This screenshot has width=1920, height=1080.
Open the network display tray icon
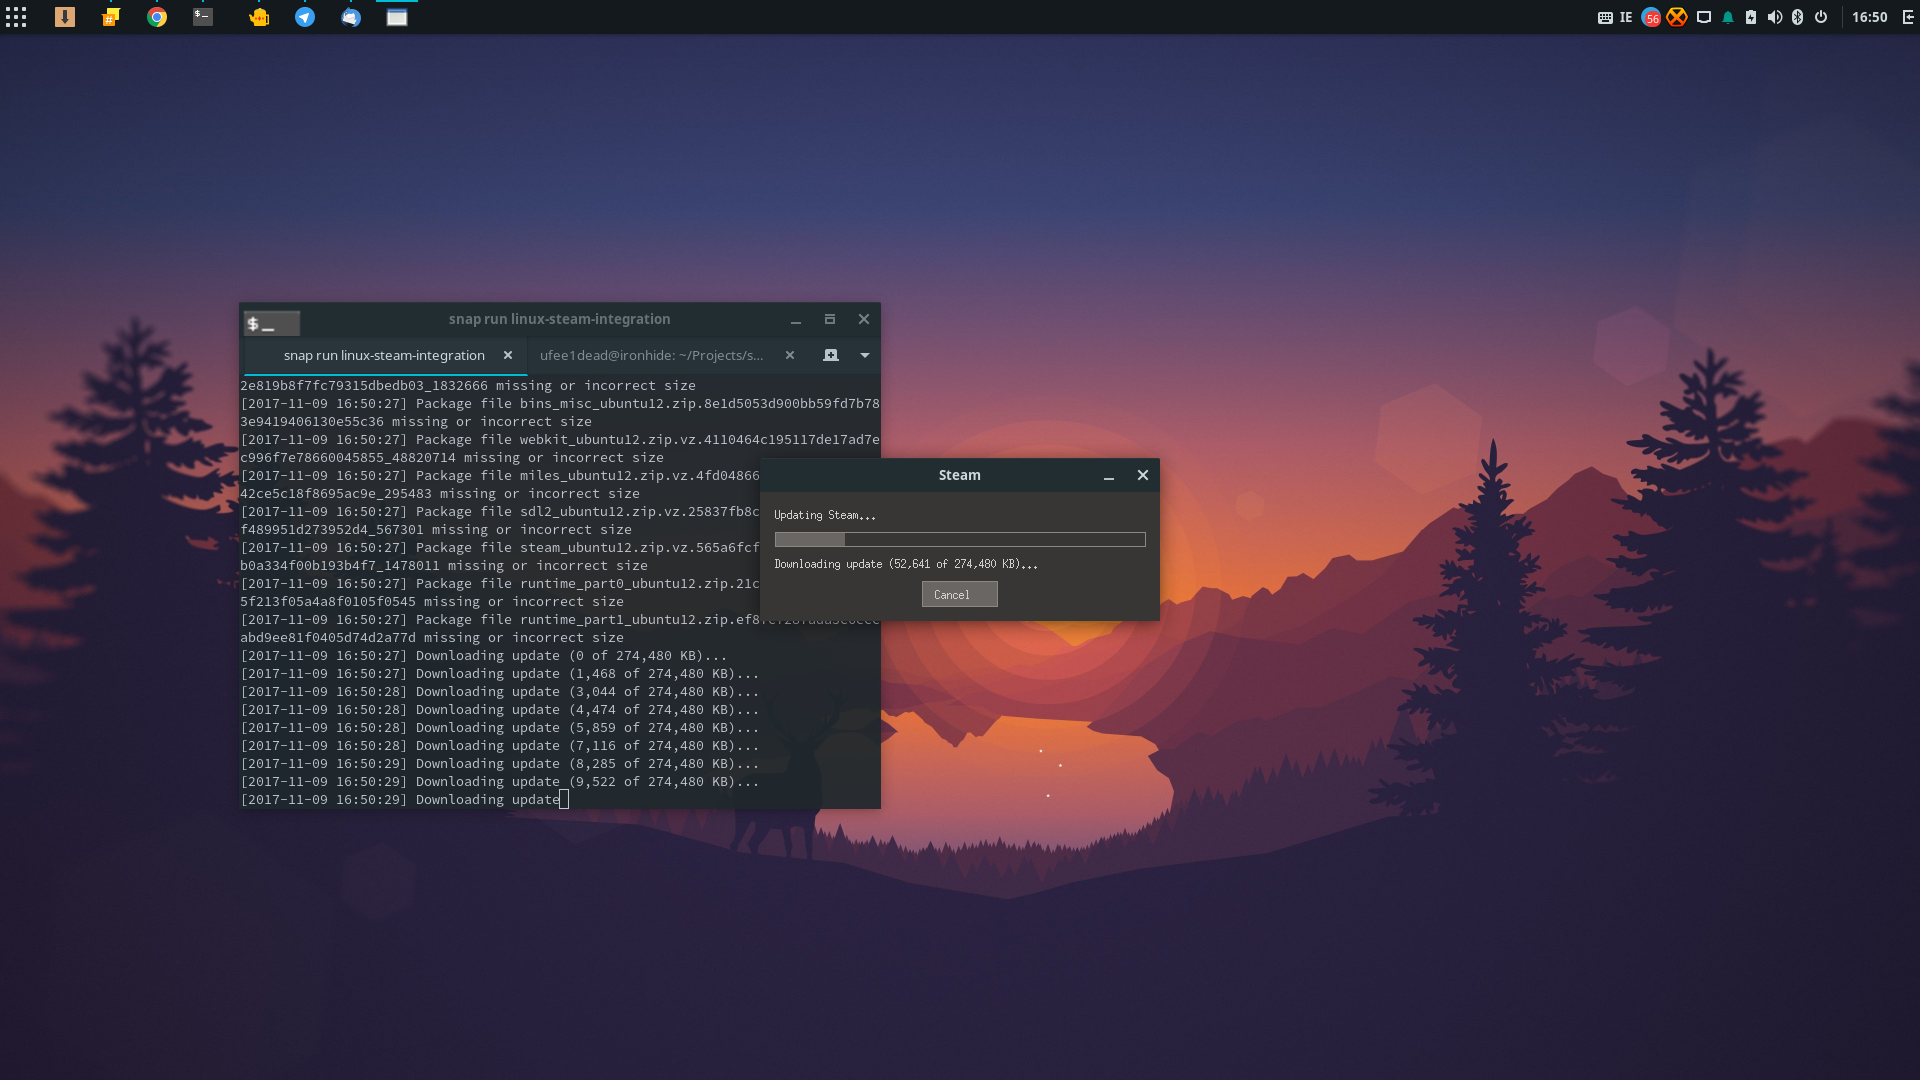pos(1704,17)
